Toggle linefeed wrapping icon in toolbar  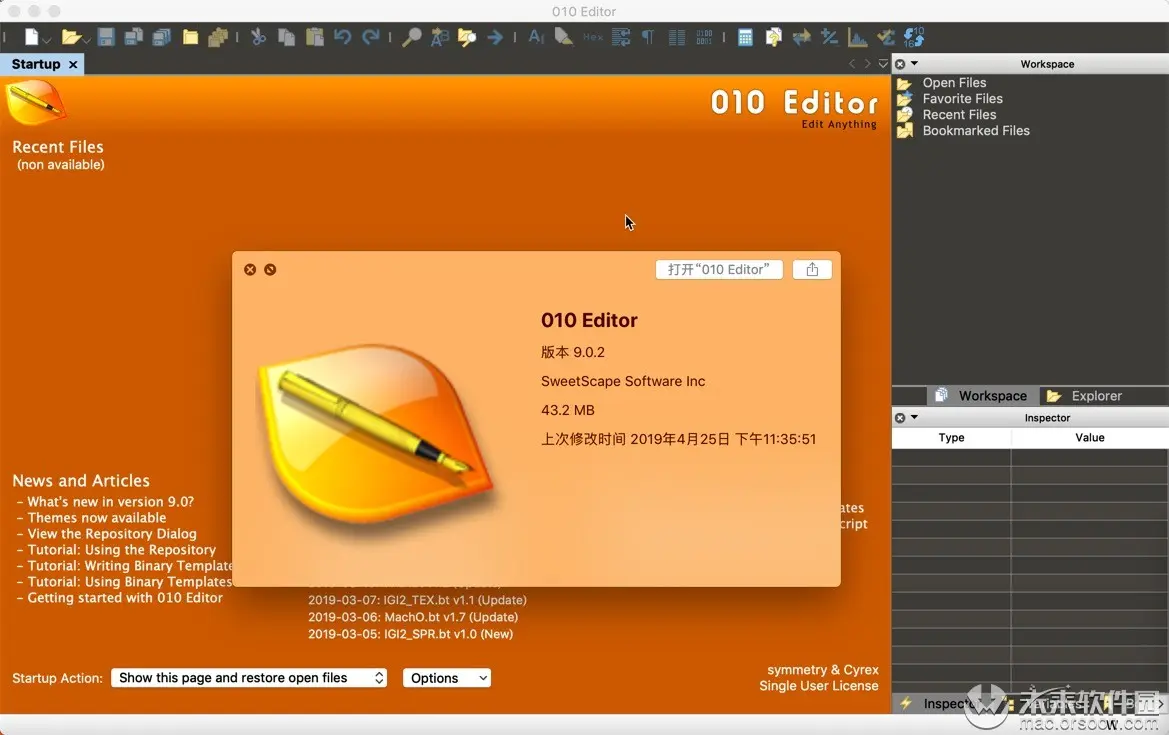(x=620, y=37)
